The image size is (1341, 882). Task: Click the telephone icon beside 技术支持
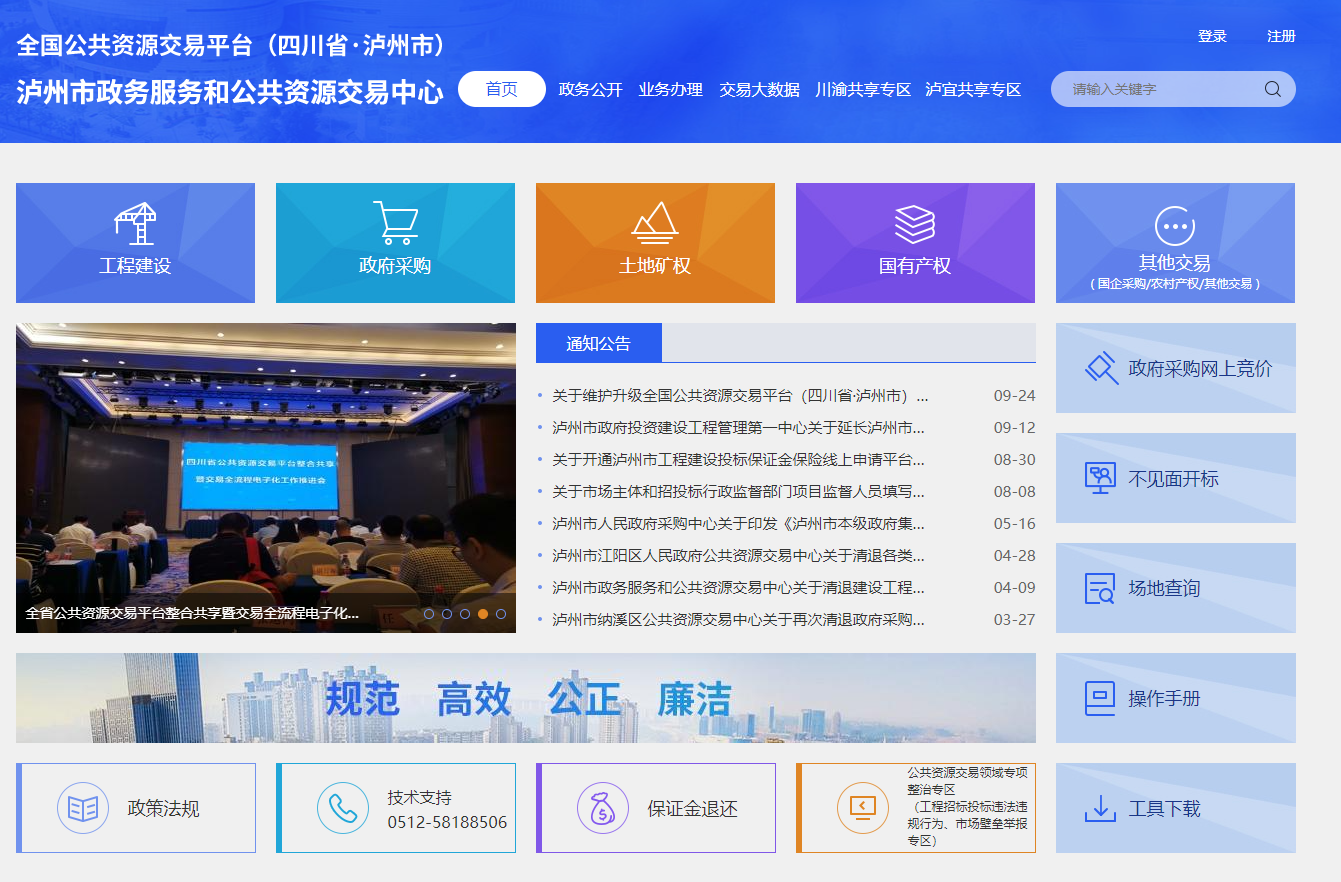coord(342,808)
